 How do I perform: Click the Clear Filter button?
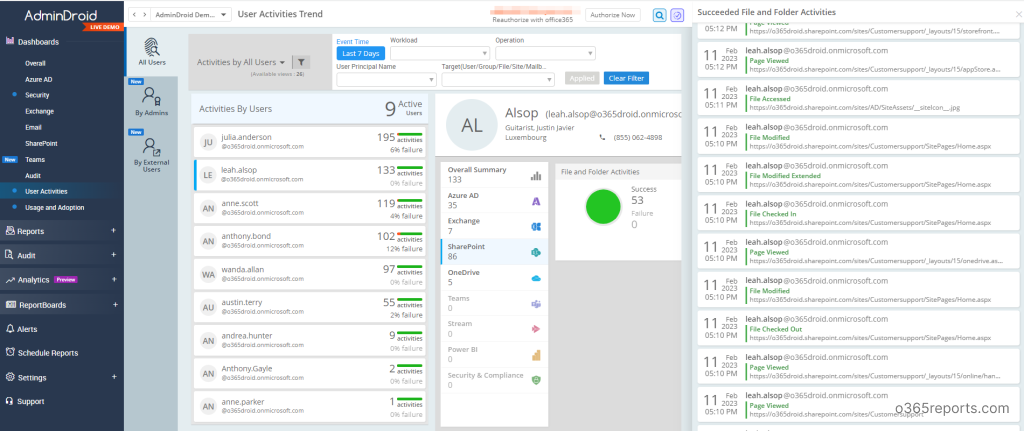click(x=626, y=78)
